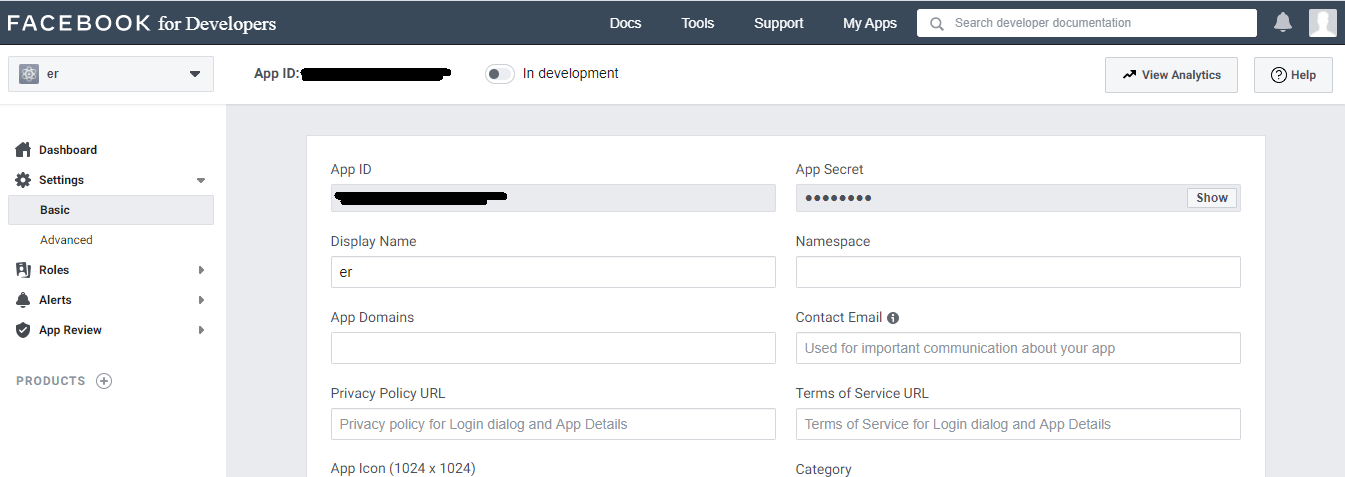Open the Tools menu
The image size is (1345, 477).
[698, 23]
